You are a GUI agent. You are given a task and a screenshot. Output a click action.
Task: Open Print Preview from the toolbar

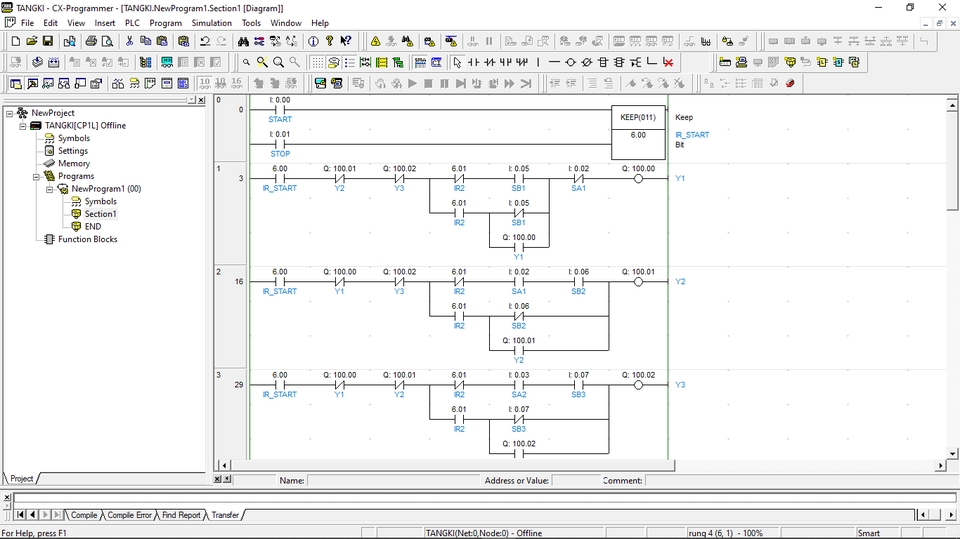[x=107, y=42]
